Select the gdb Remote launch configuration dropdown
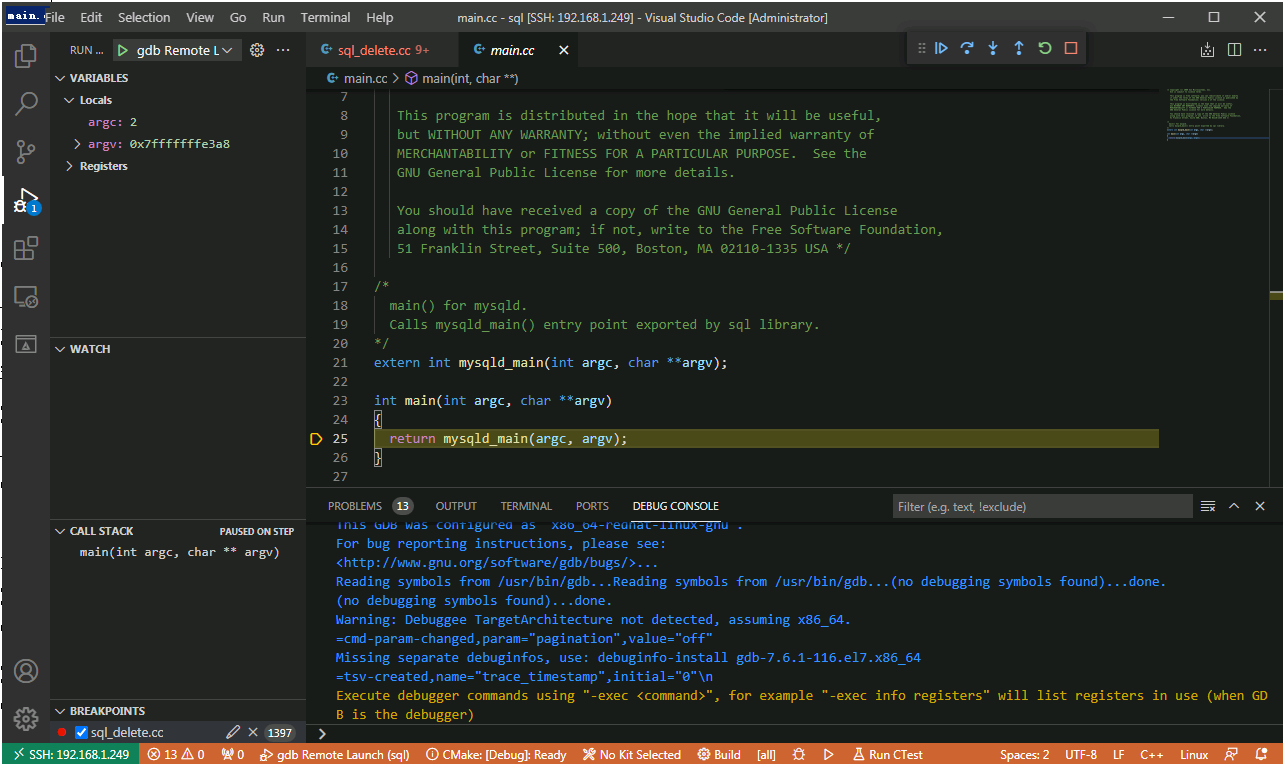 click(176, 50)
